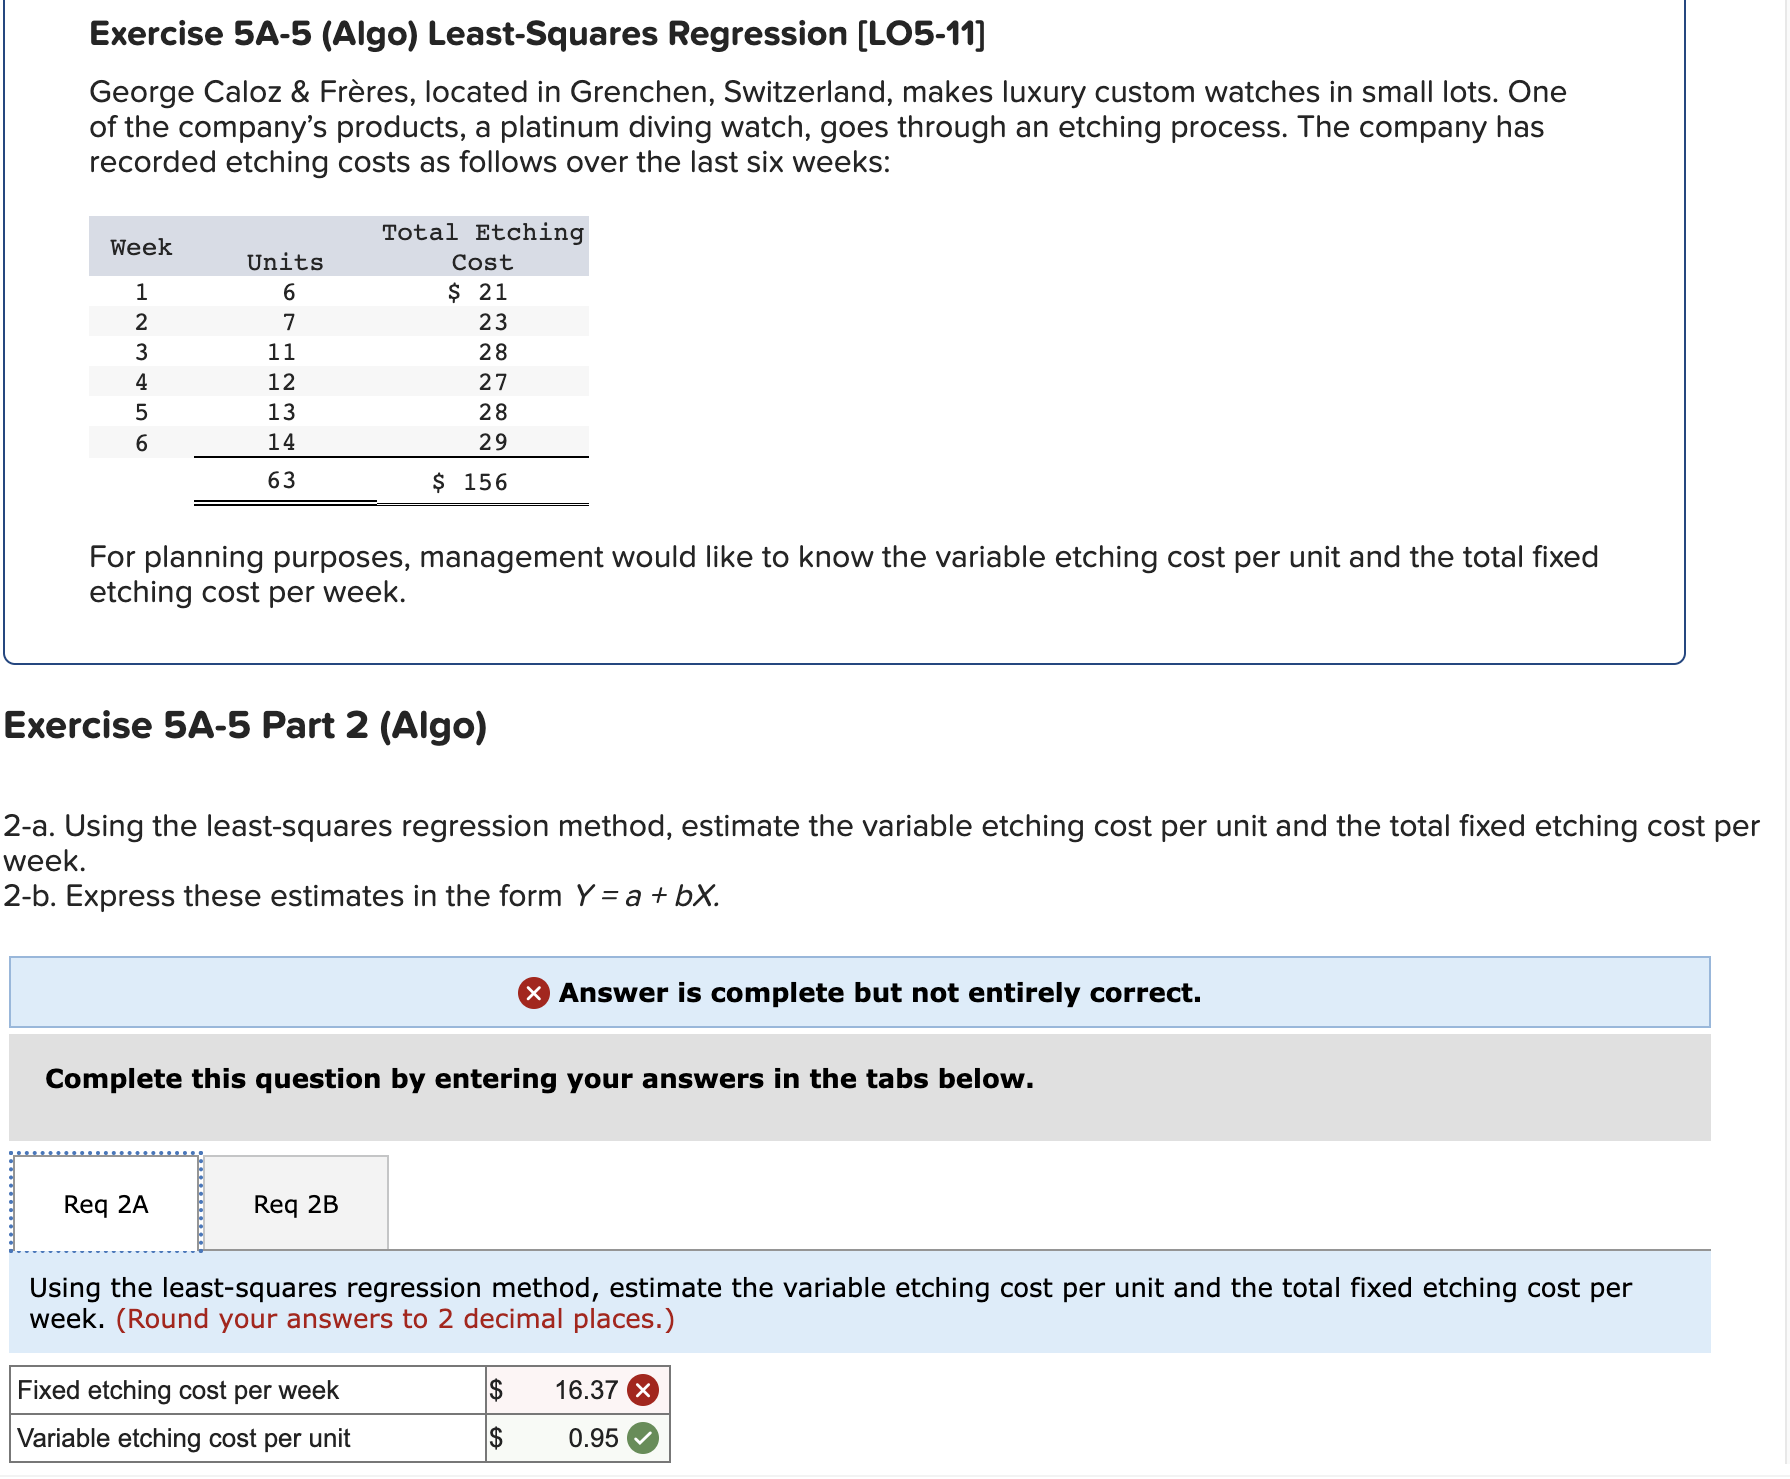Screen dimensions: 1790x1479
Task: Select the 'Variable etching cost per unit' label
Action: (x=184, y=1438)
